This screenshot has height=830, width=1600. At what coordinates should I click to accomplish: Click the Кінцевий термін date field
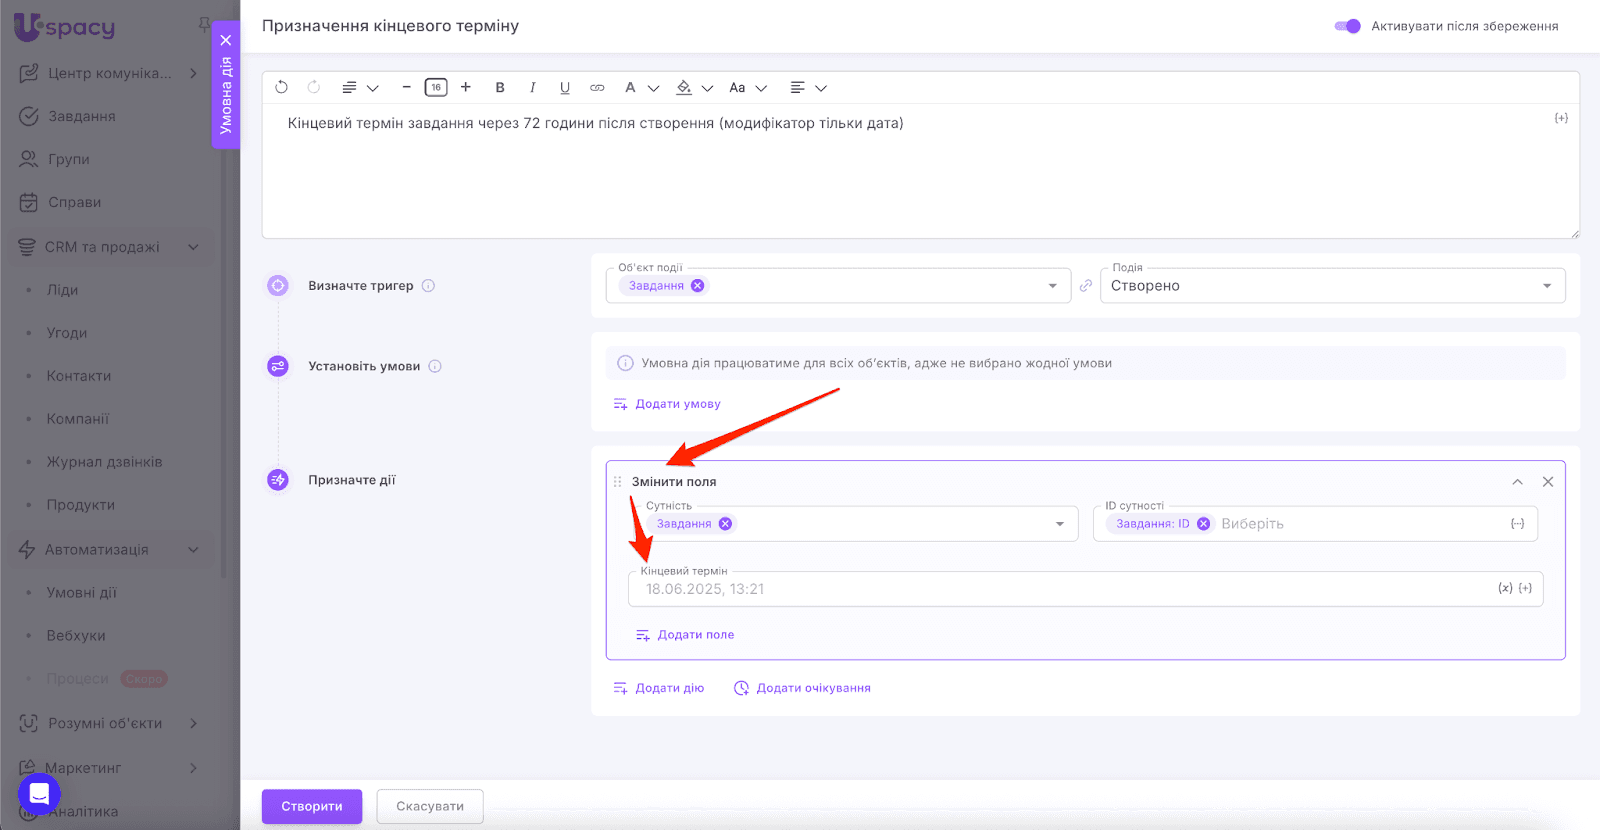coord(1060,589)
